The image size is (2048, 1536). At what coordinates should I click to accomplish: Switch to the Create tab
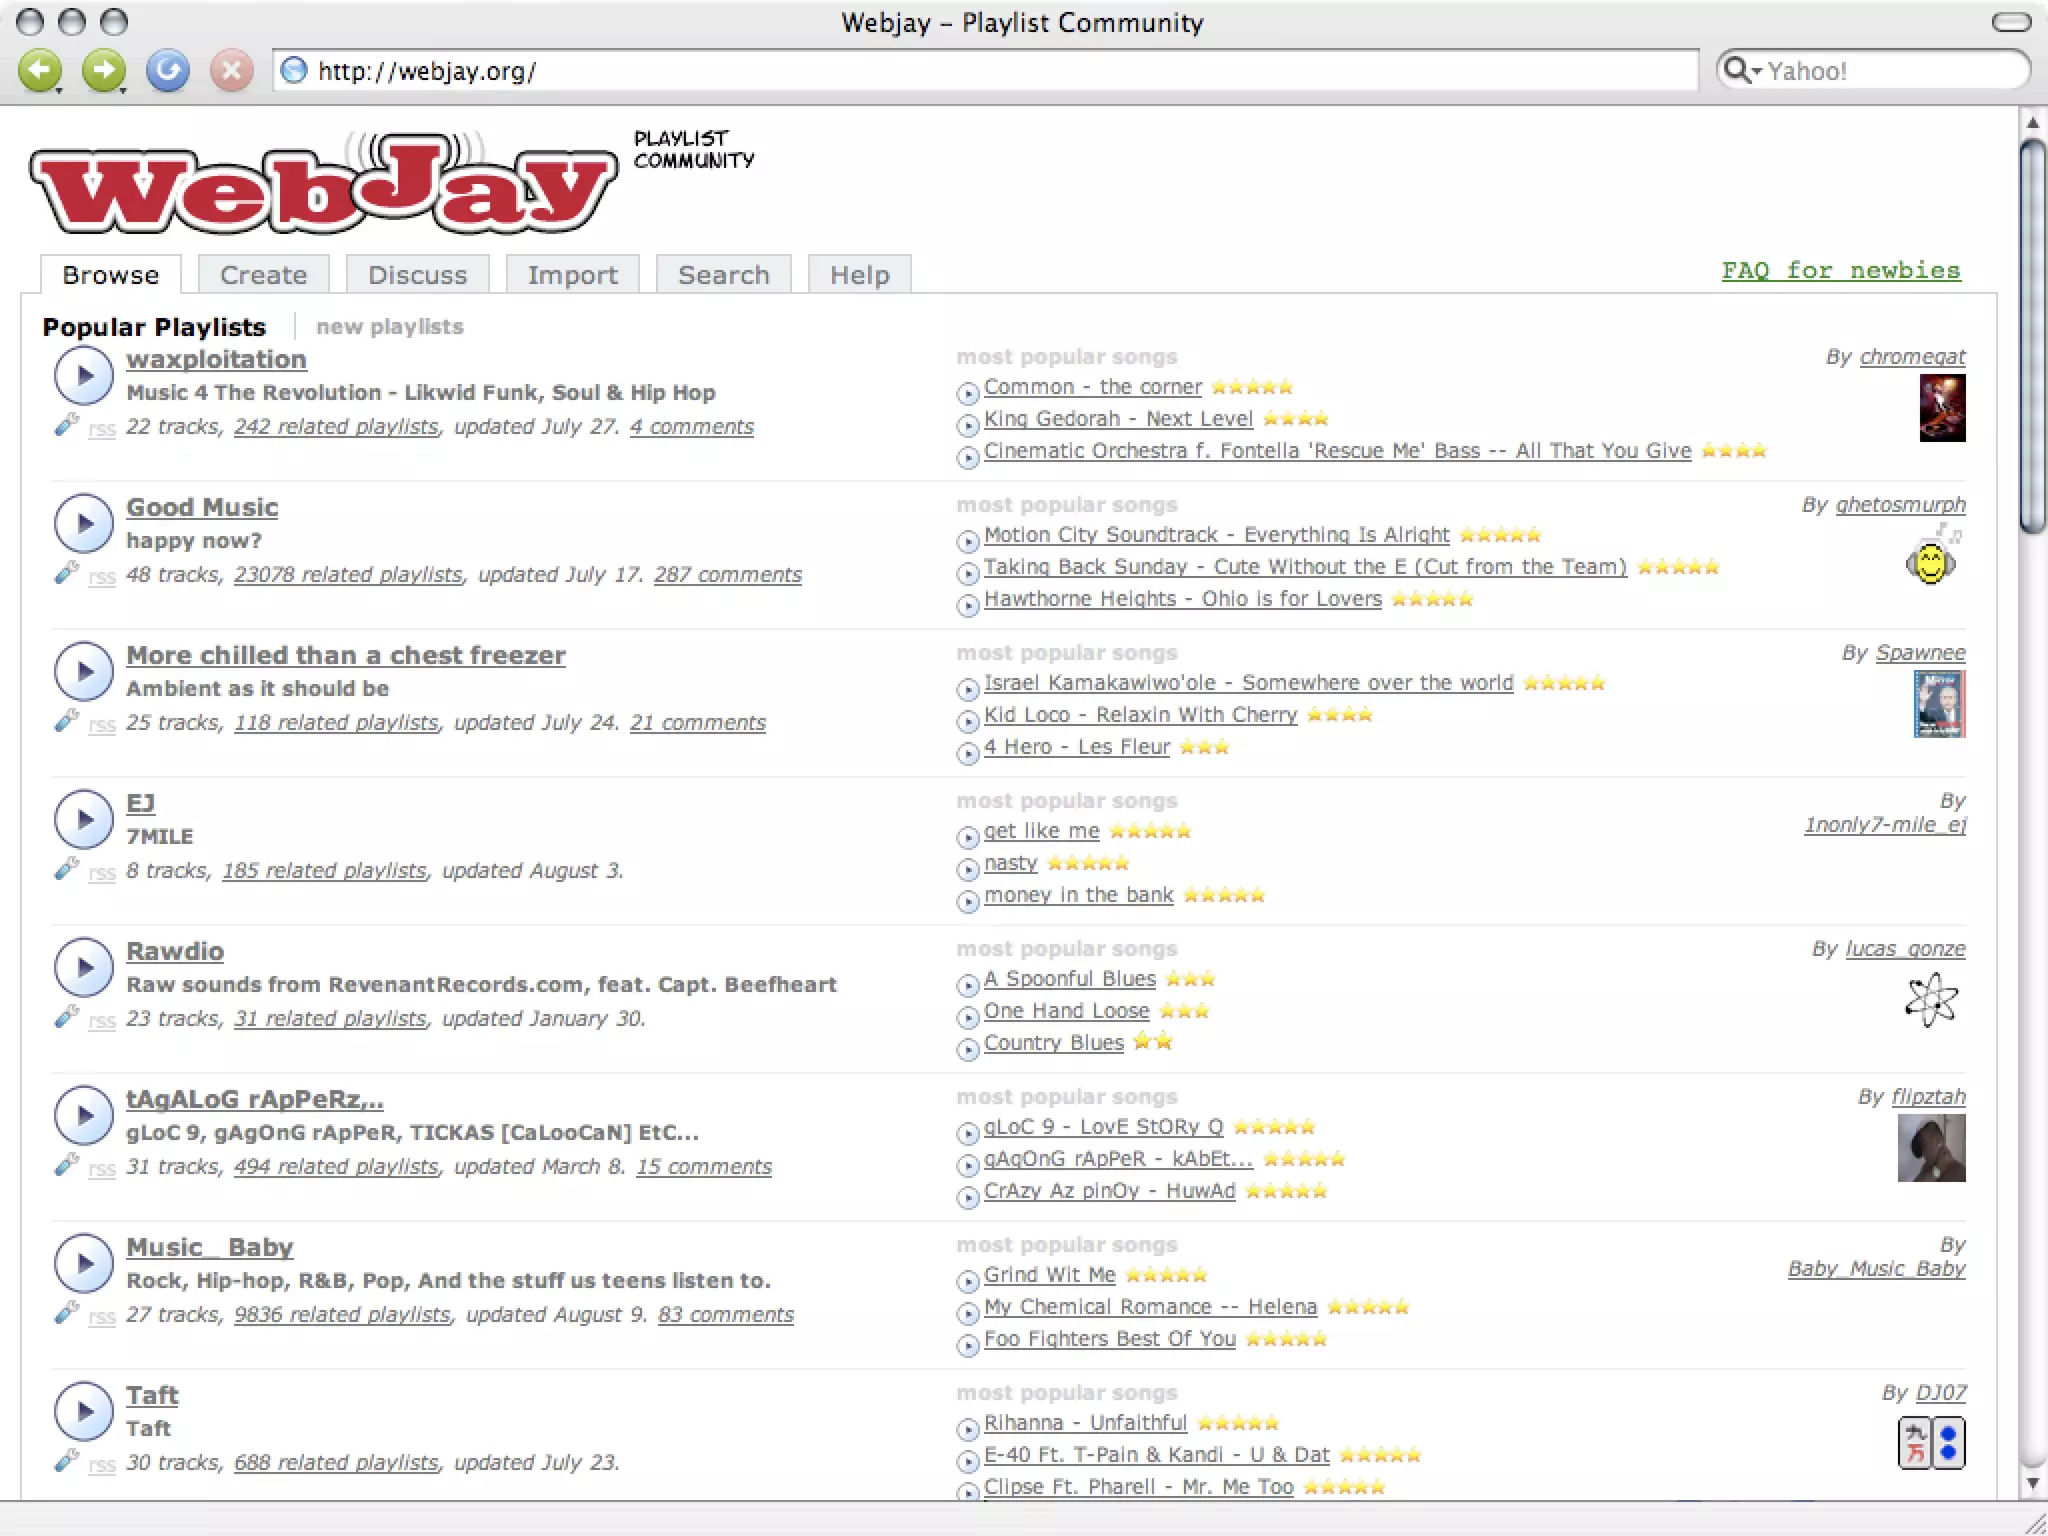[x=263, y=275]
